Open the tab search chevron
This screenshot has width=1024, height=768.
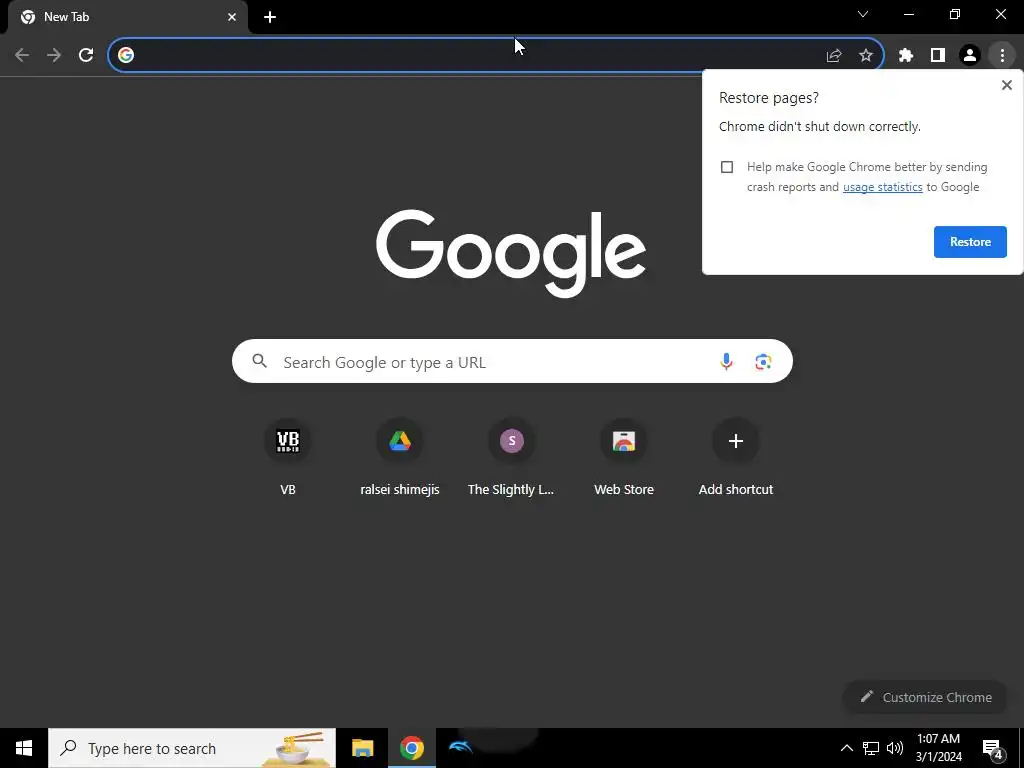pos(863,14)
